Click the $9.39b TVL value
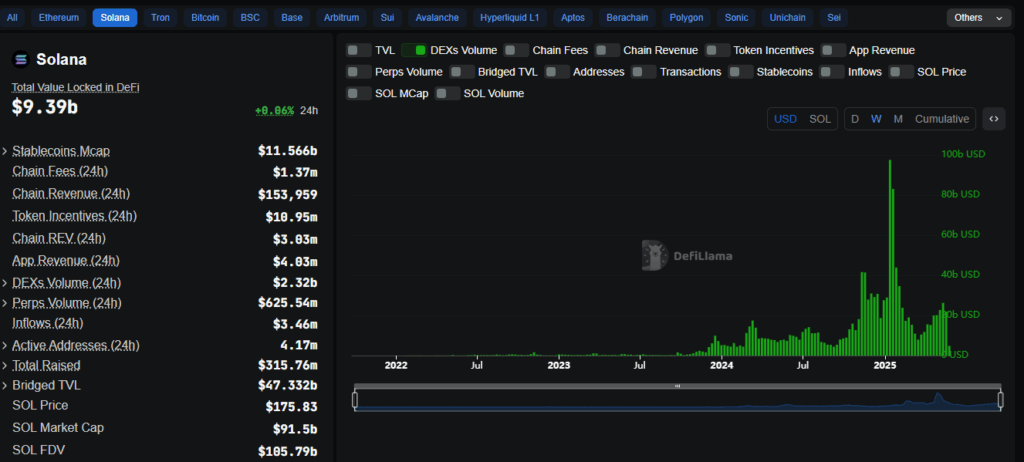 coord(44,108)
